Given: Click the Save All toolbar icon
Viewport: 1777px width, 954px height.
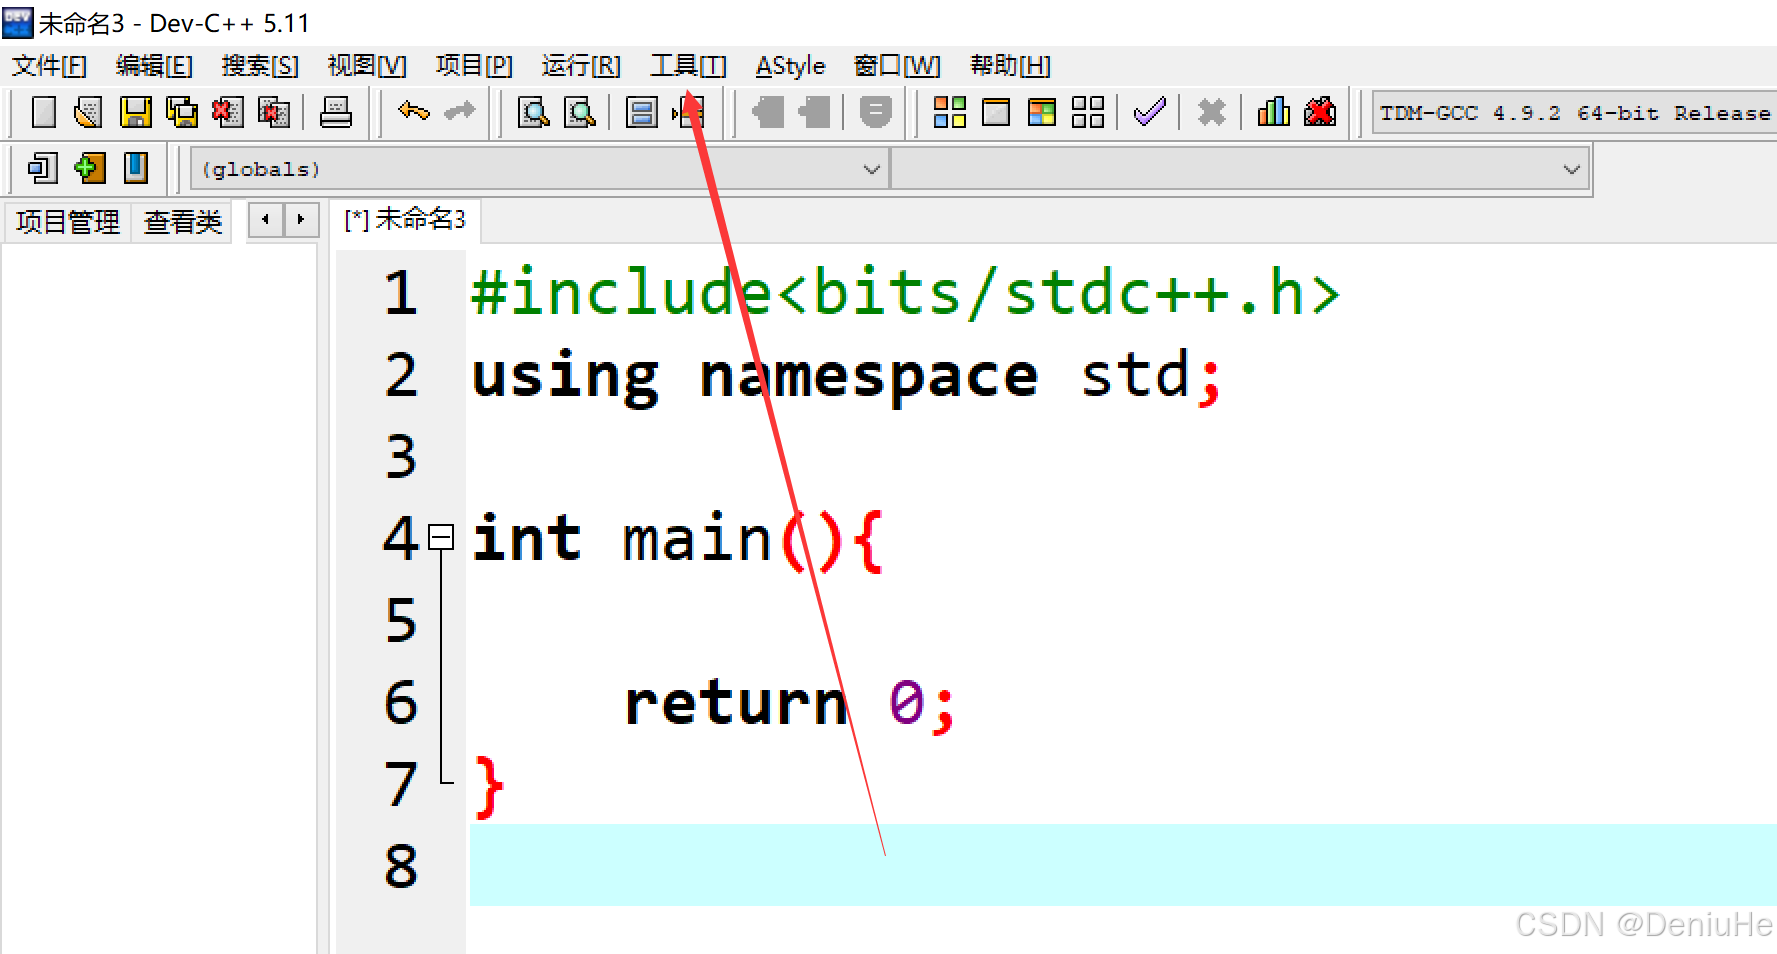Looking at the screenshot, I should pos(182,112).
